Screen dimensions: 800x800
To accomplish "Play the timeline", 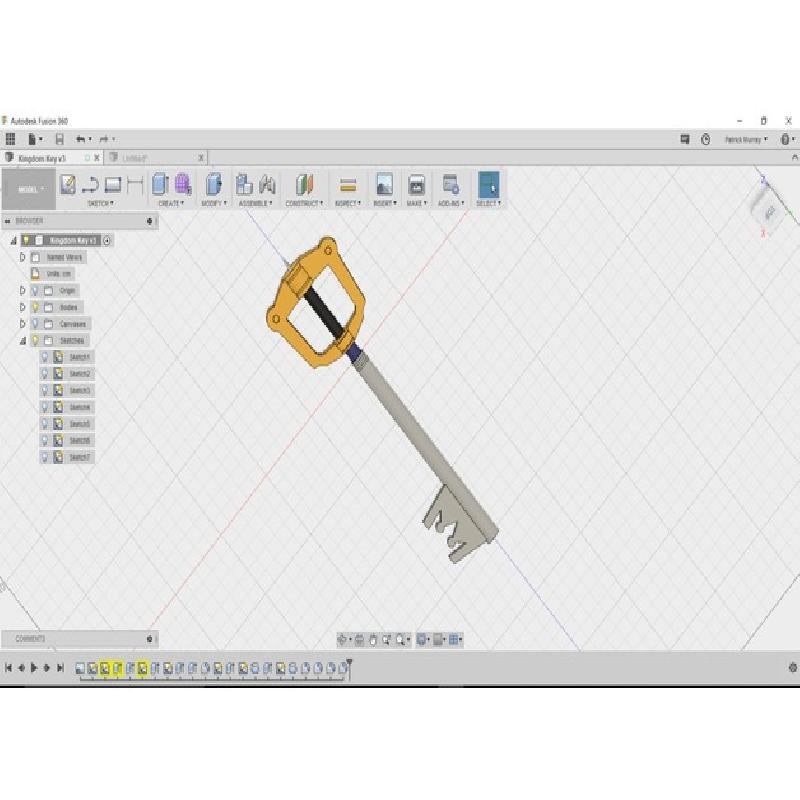I will pyautogui.click(x=34, y=667).
